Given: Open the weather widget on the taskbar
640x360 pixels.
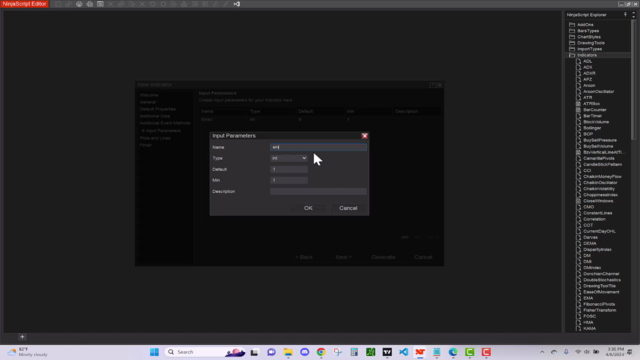Looking at the screenshot, I should pyautogui.click(x=28, y=352).
